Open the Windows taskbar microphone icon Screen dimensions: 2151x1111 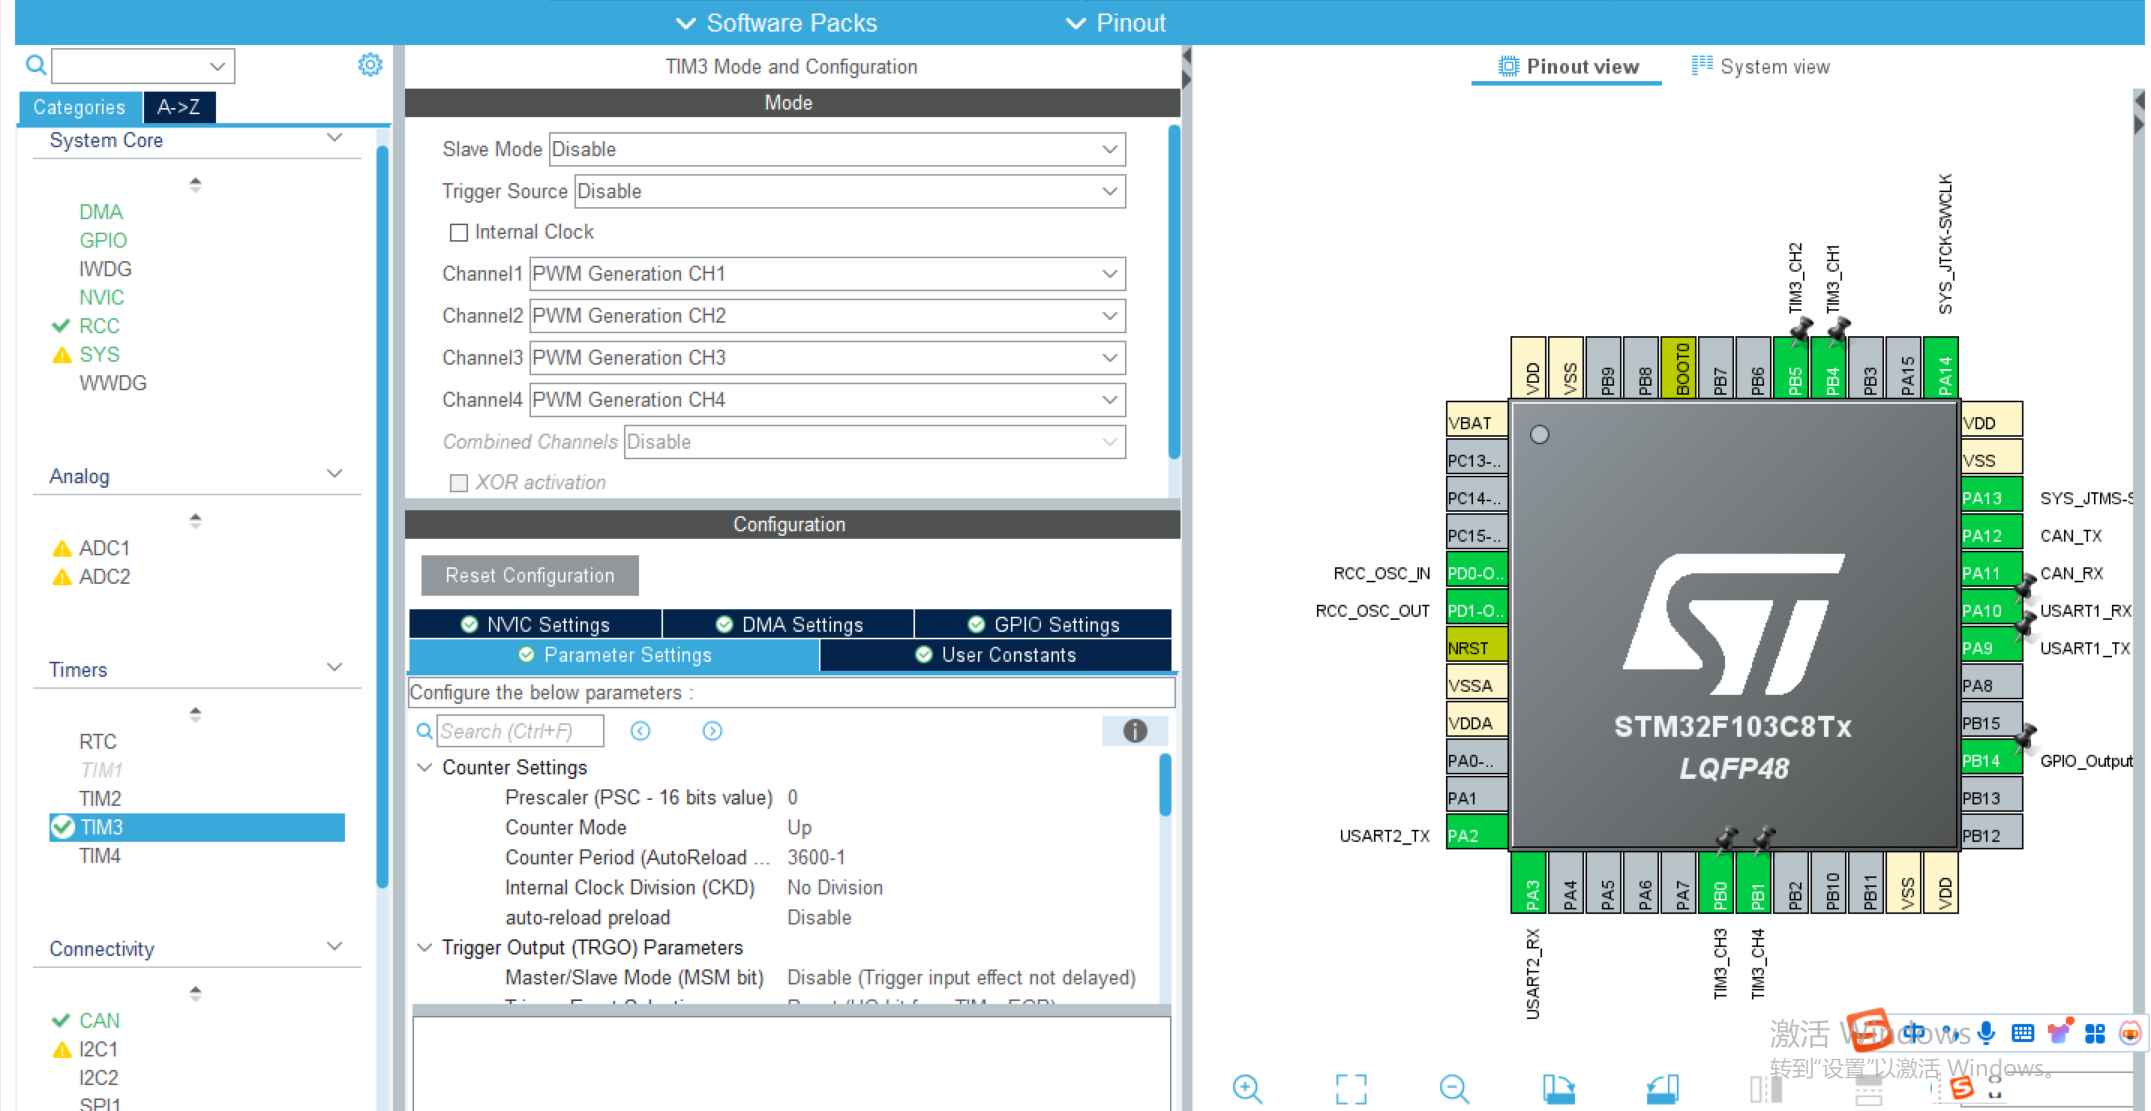point(1986,1033)
